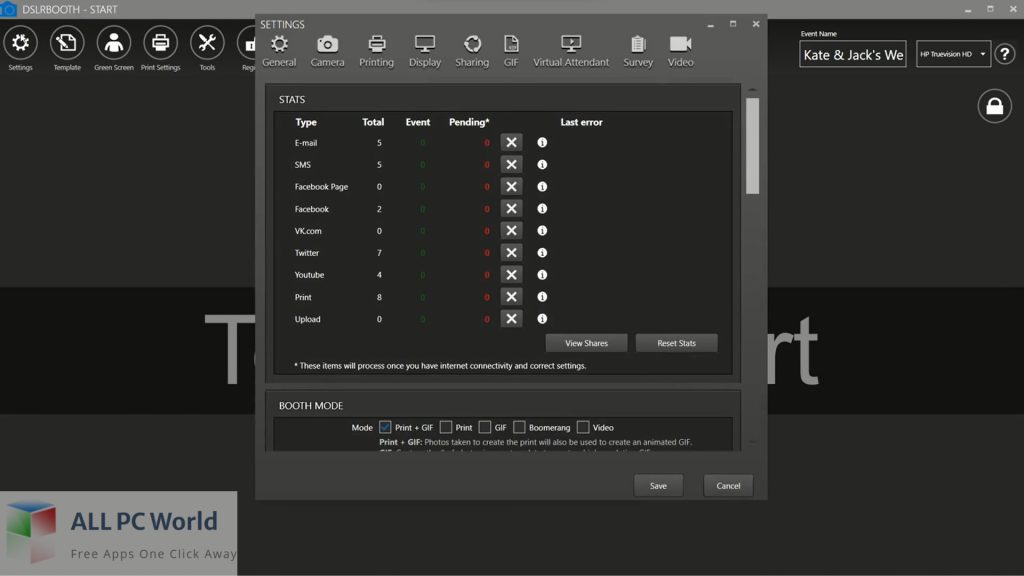Click the lock icon button
Image resolution: width=1024 pixels, height=576 pixels.
[994, 106]
